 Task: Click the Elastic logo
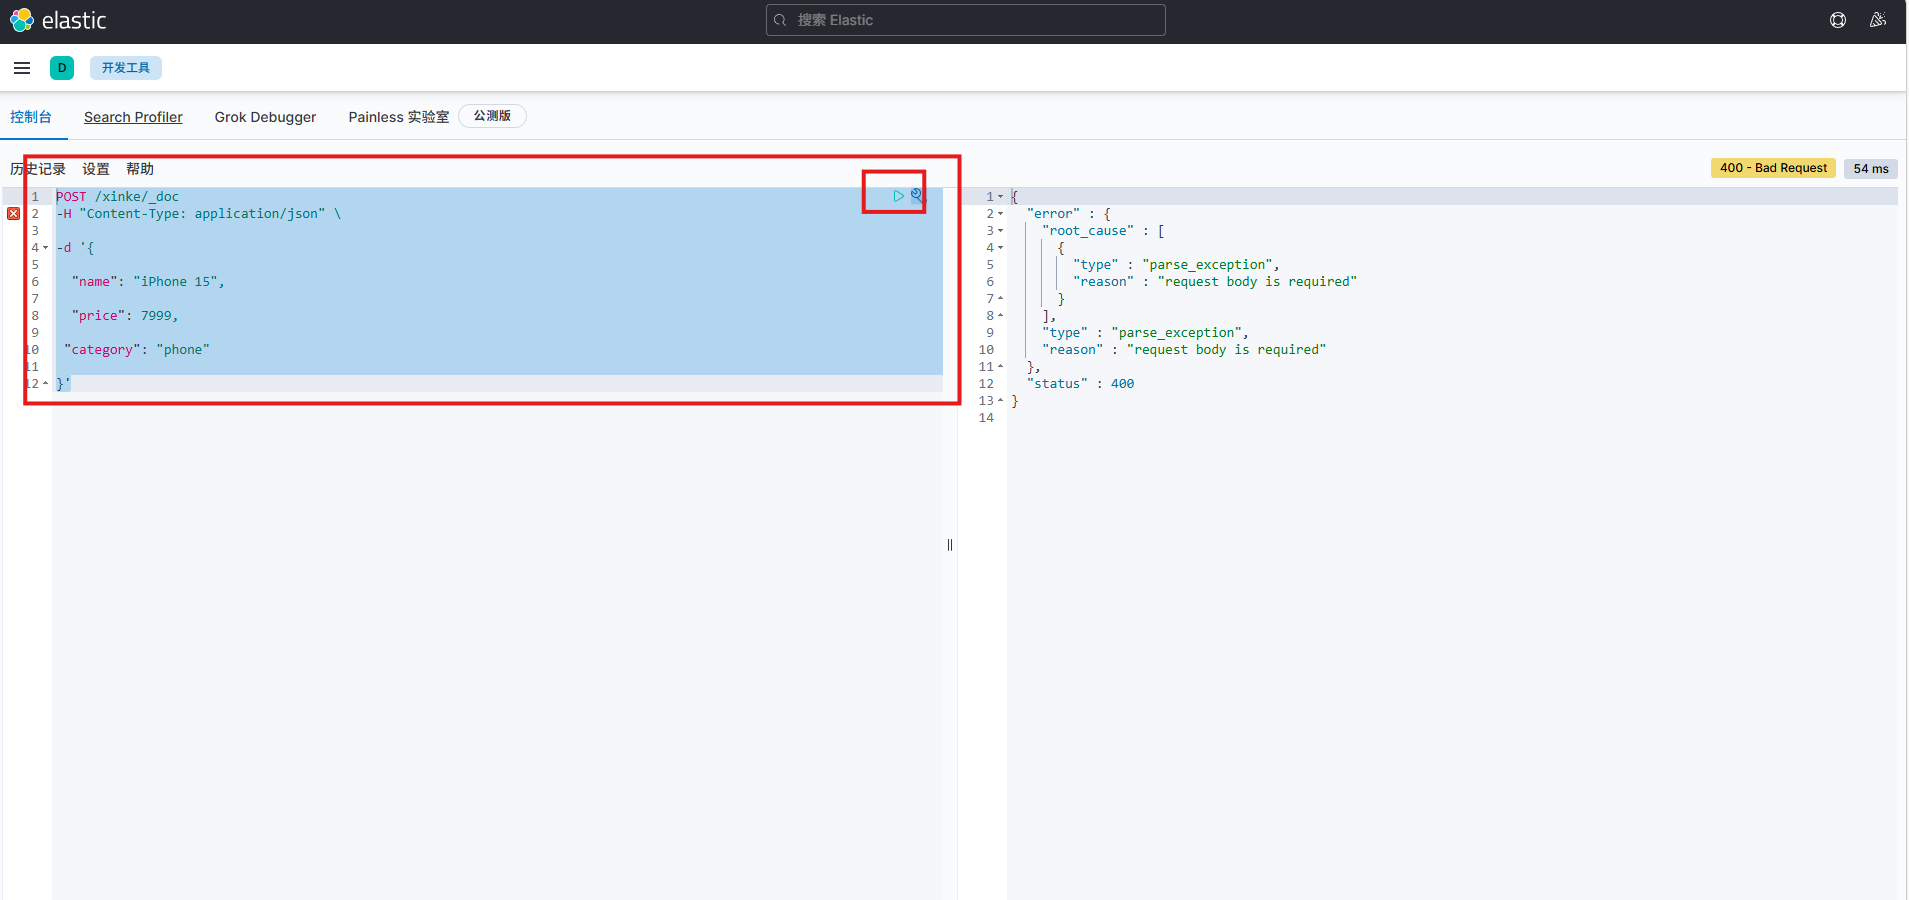point(58,20)
